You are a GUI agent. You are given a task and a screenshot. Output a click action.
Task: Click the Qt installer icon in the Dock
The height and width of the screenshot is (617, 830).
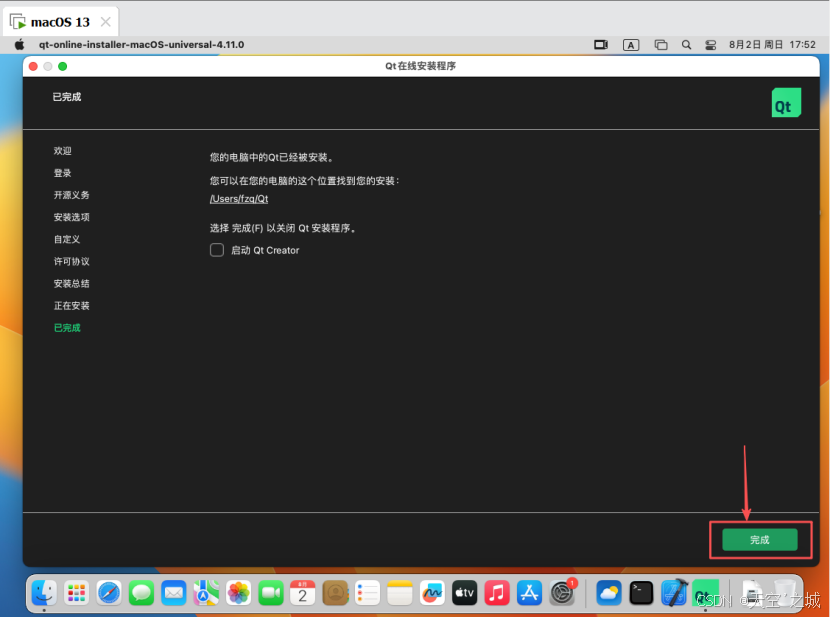706,593
